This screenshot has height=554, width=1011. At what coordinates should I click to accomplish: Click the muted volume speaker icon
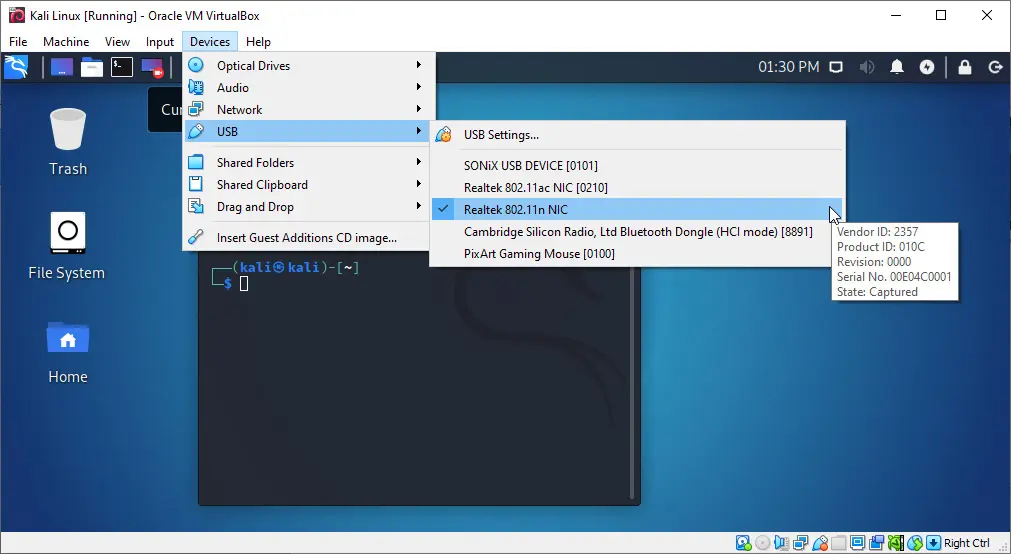pyautogui.click(x=867, y=67)
